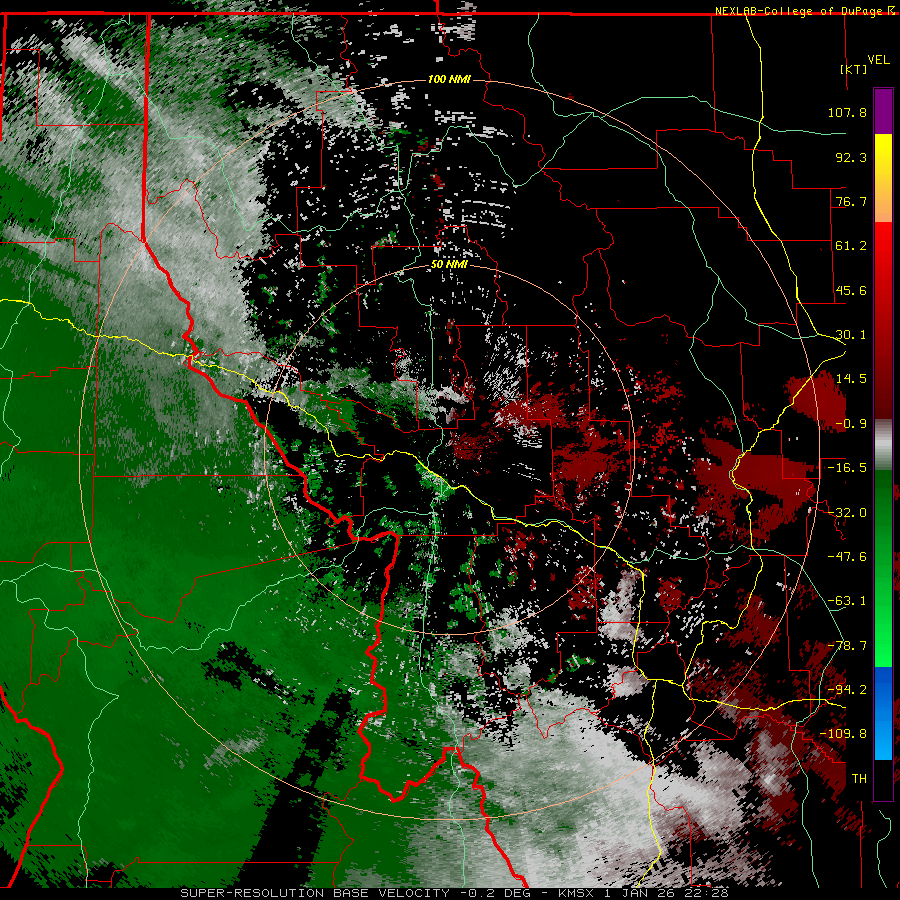Click the -109.8 value on the velocity scale

coord(843,734)
